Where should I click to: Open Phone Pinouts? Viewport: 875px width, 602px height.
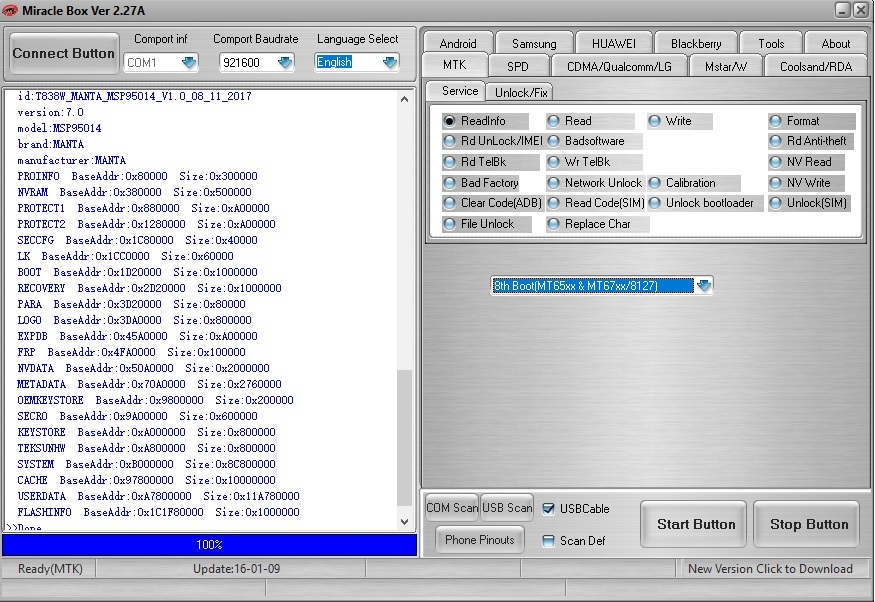pyautogui.click(x=479, y=540)
